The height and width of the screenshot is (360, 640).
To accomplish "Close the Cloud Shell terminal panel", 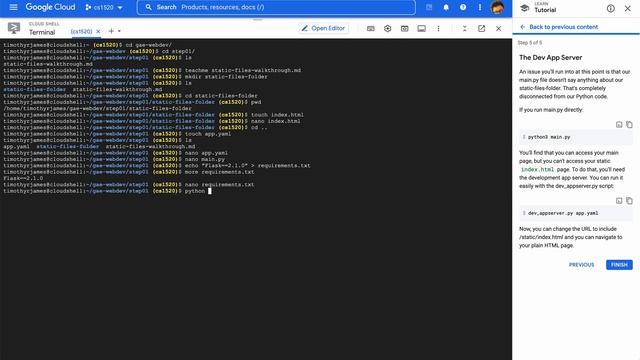I will point(498,29).
